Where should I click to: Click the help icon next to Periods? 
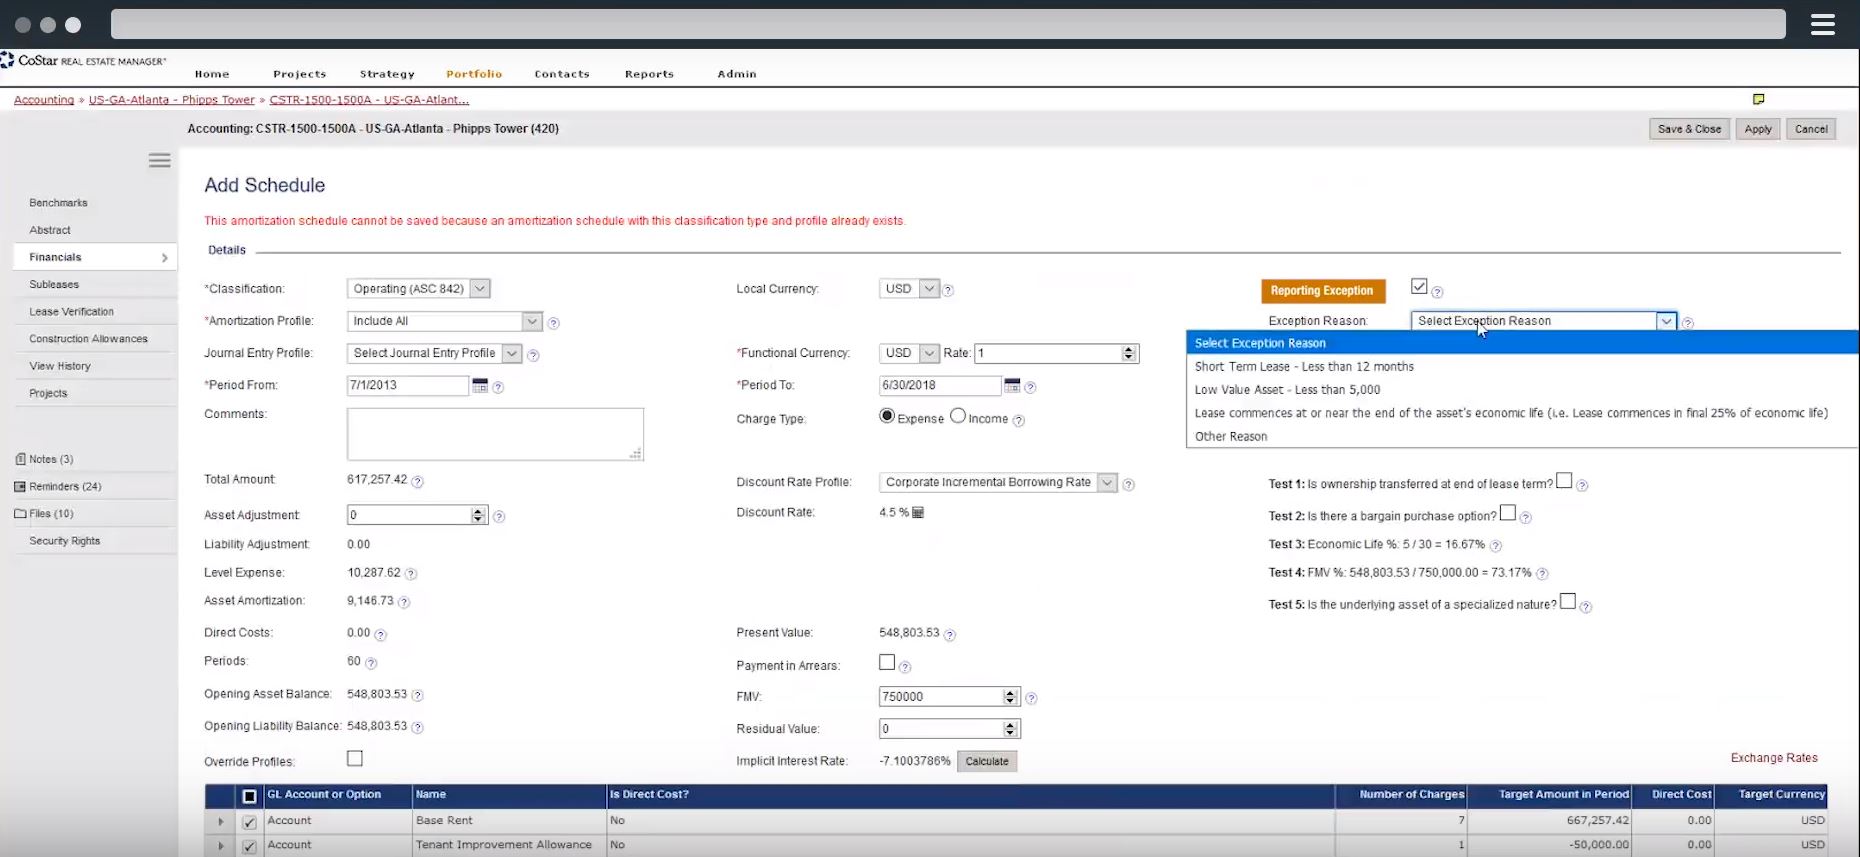pyautogui.click(x=371, y=663)
